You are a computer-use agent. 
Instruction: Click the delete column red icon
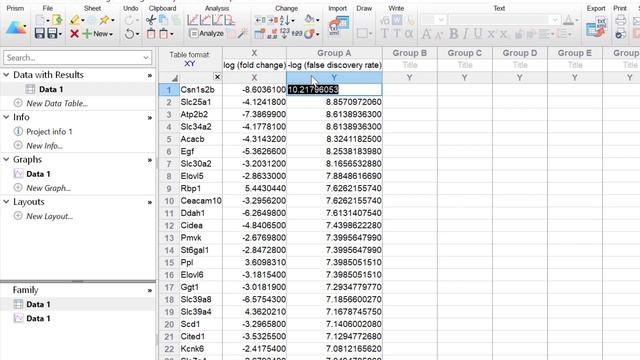click(x=272, y=20)
